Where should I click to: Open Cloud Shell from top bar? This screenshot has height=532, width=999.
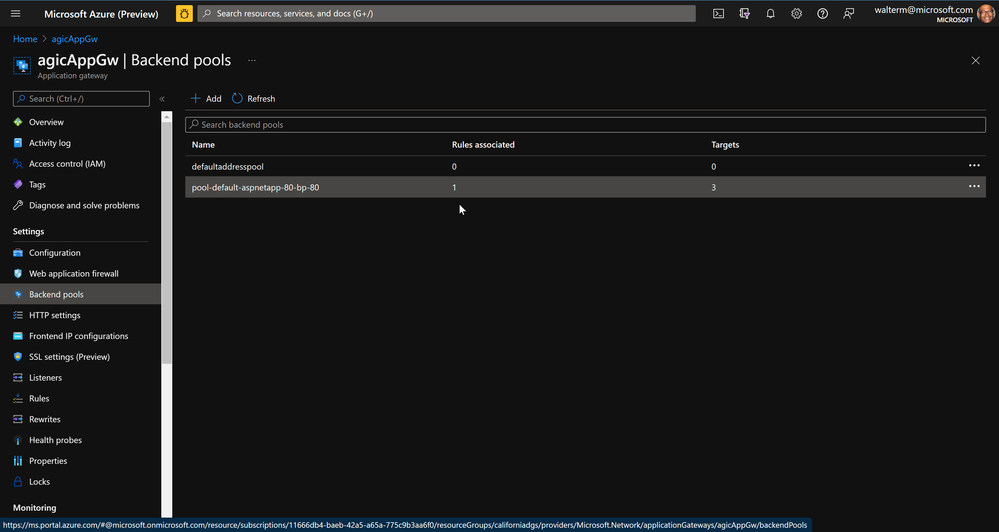[719, 13]
